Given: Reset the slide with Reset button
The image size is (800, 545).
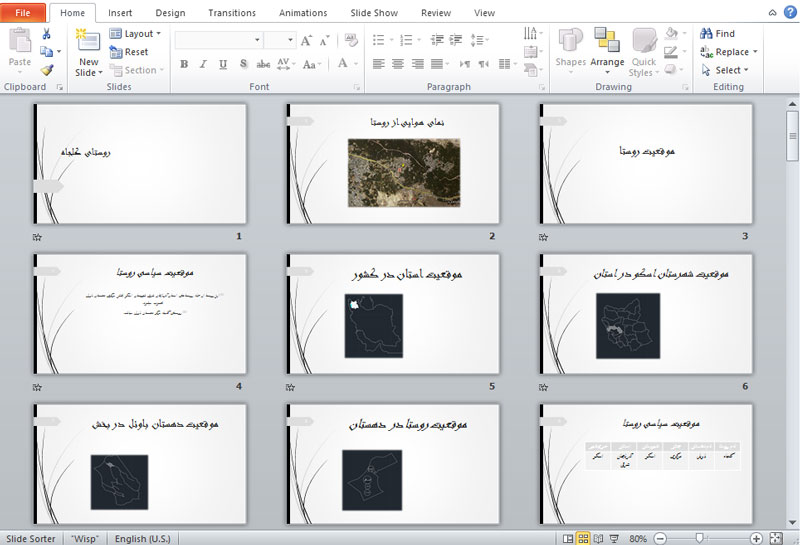Looking at the screenshot, I should coord(130,52).
